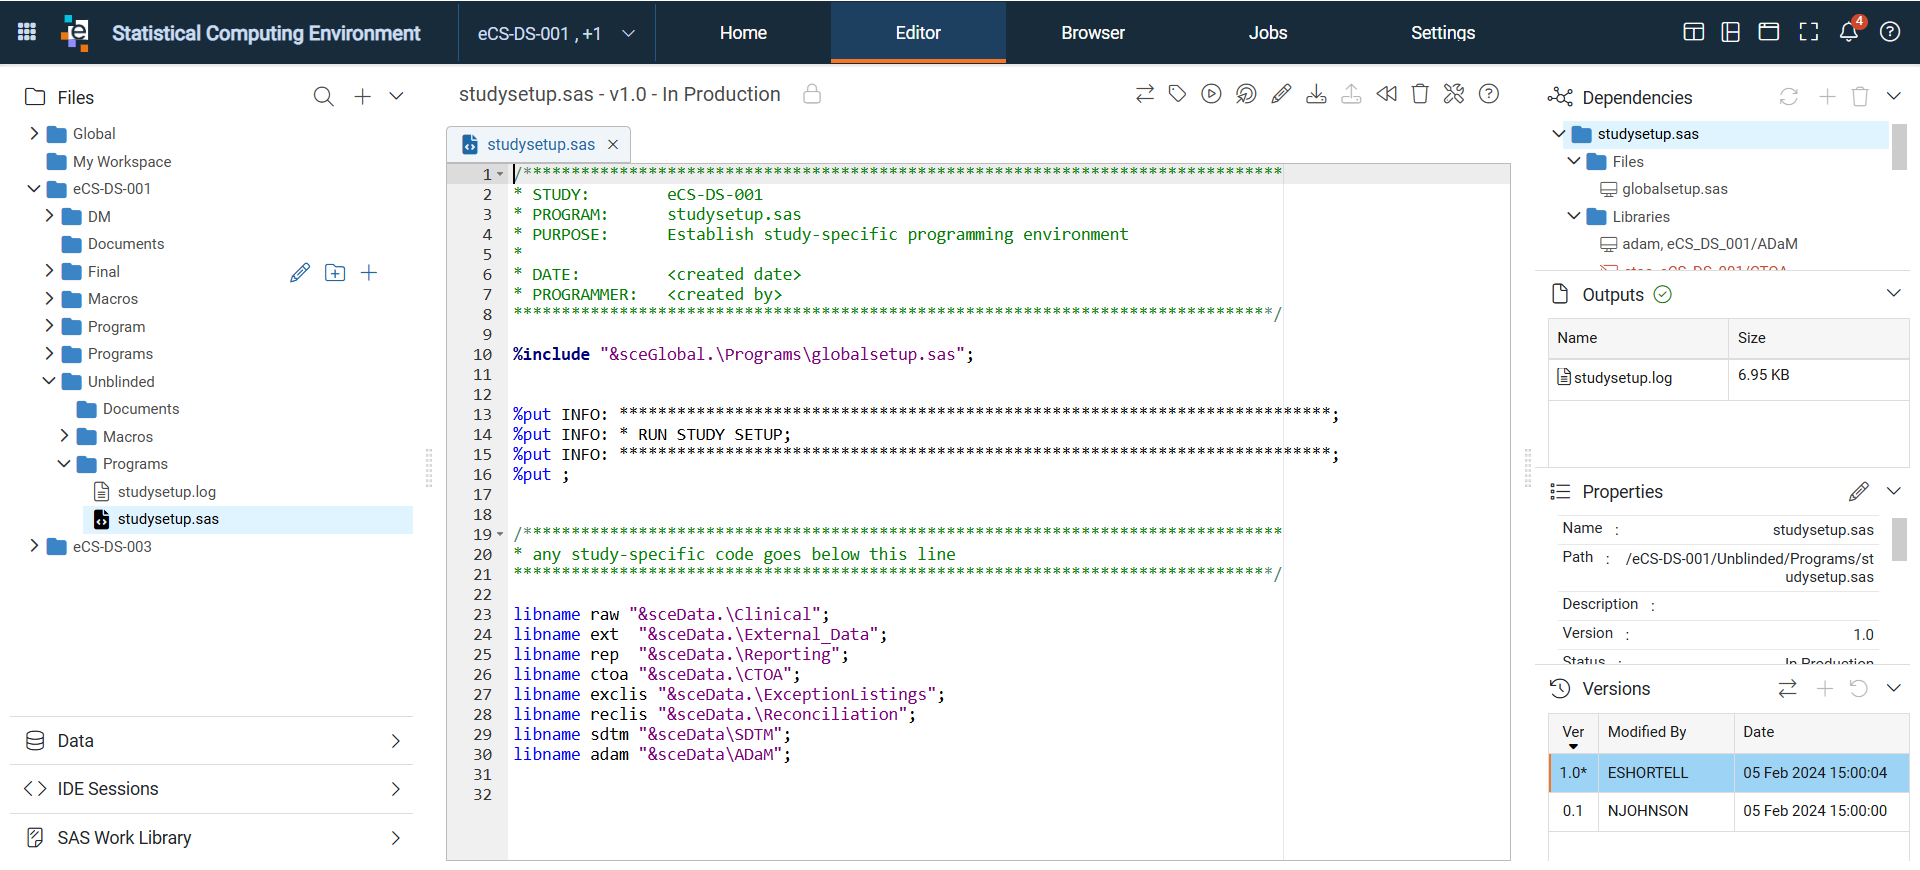This screenshot has width=1920, height=870.
Task: Select the Editor tab
Action: (x=918, y=33)
